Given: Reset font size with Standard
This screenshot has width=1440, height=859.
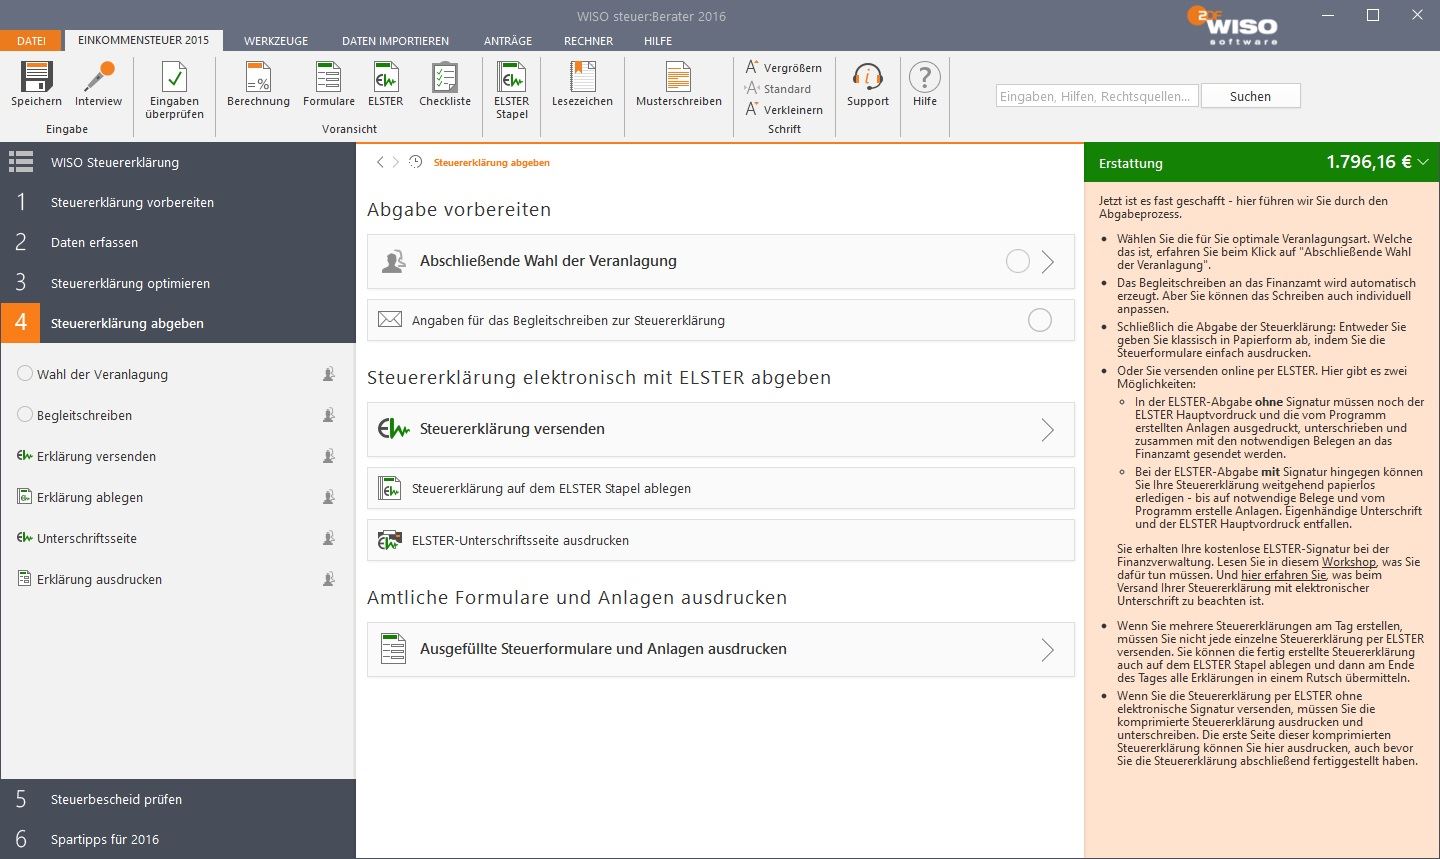Looking at the screenshot, I should pyautogui.click(x=778, y=89).
